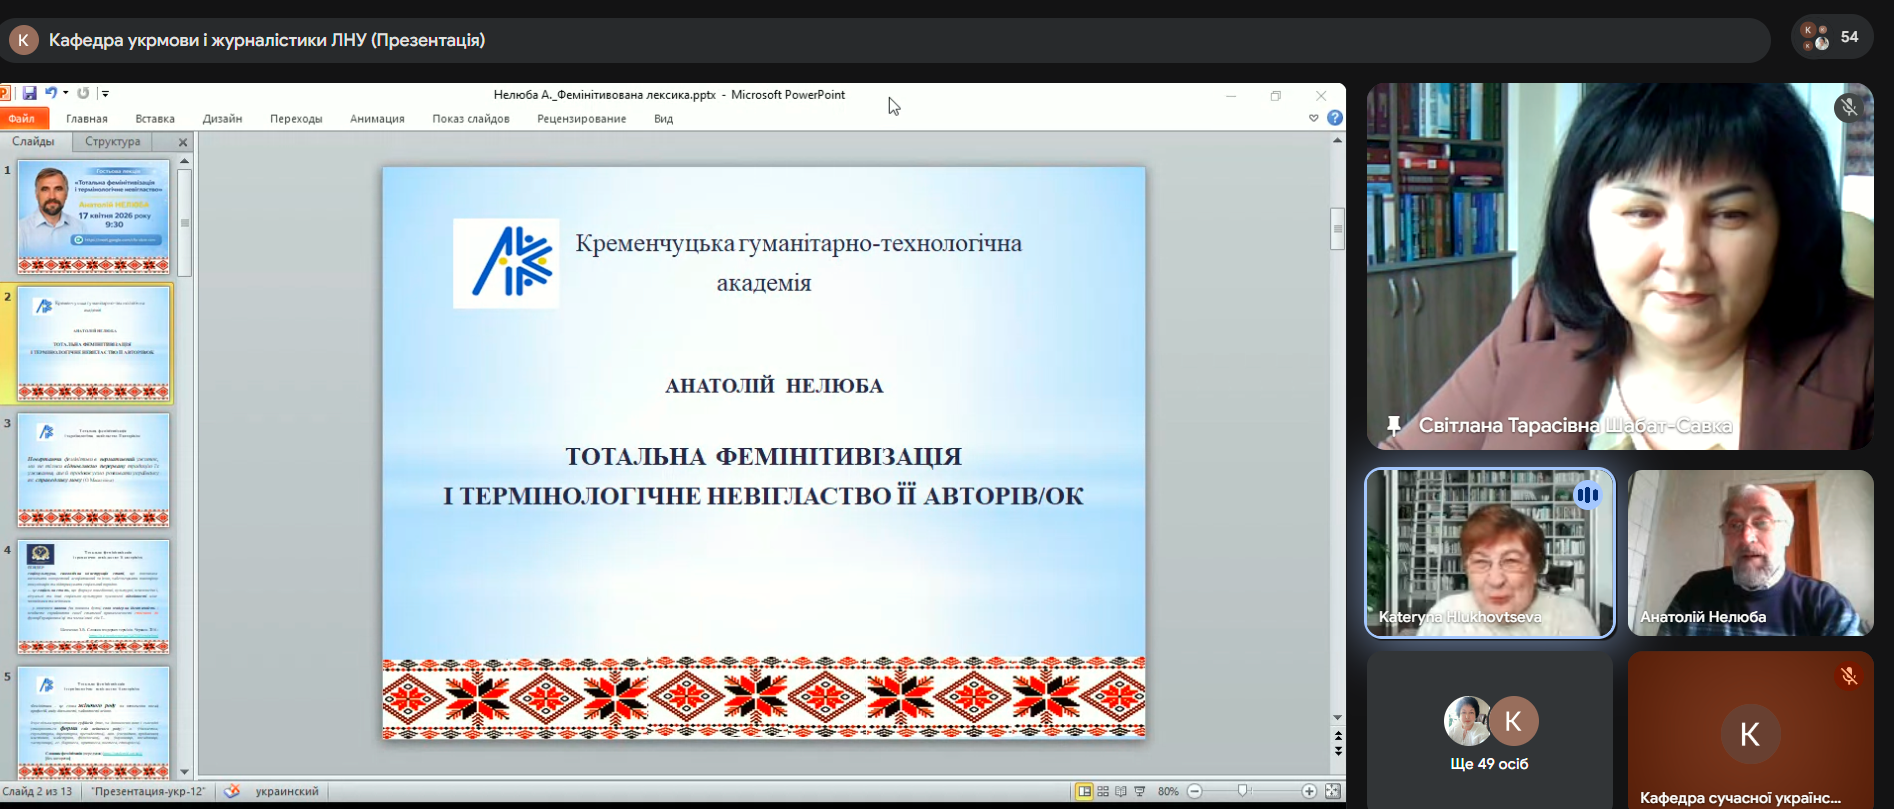Screen dimensions: 1894x809
Task: Switch to Slide Sorter view icon
Action: coord(1103,791)
